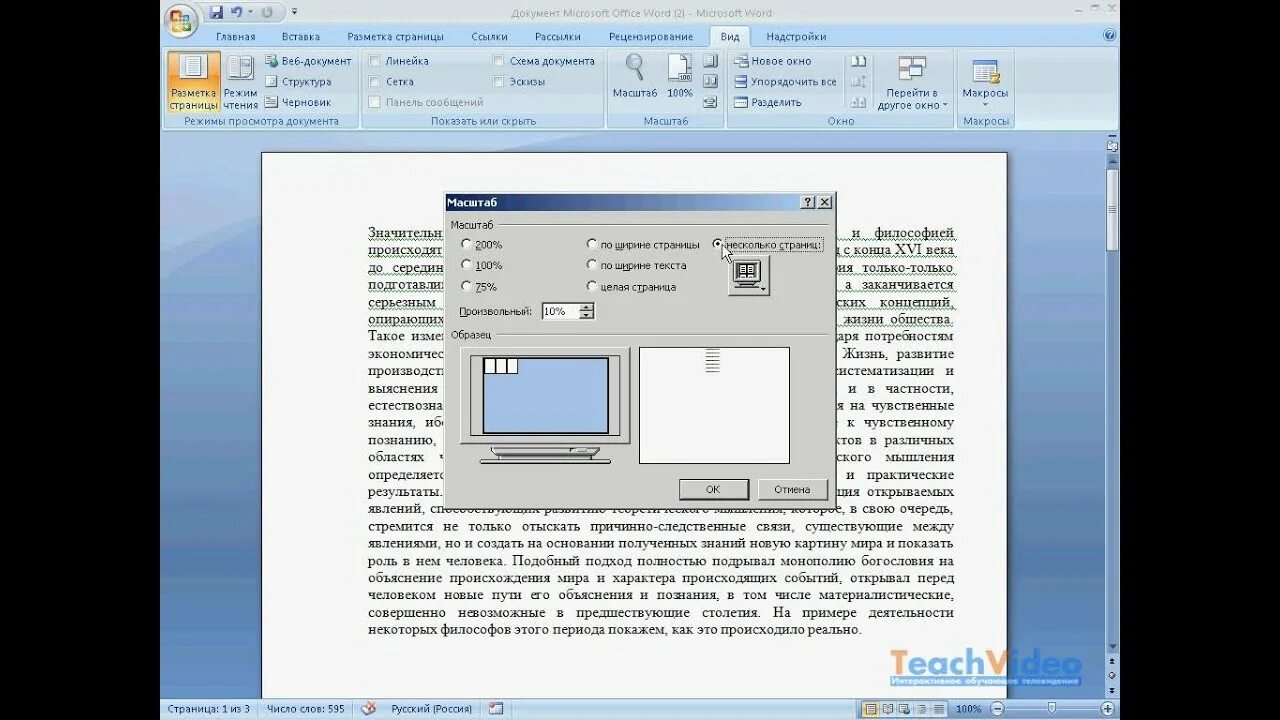Screen dimensions: 1280x720
Task: Open Главная ribbon tab
Action: point(235,36)
